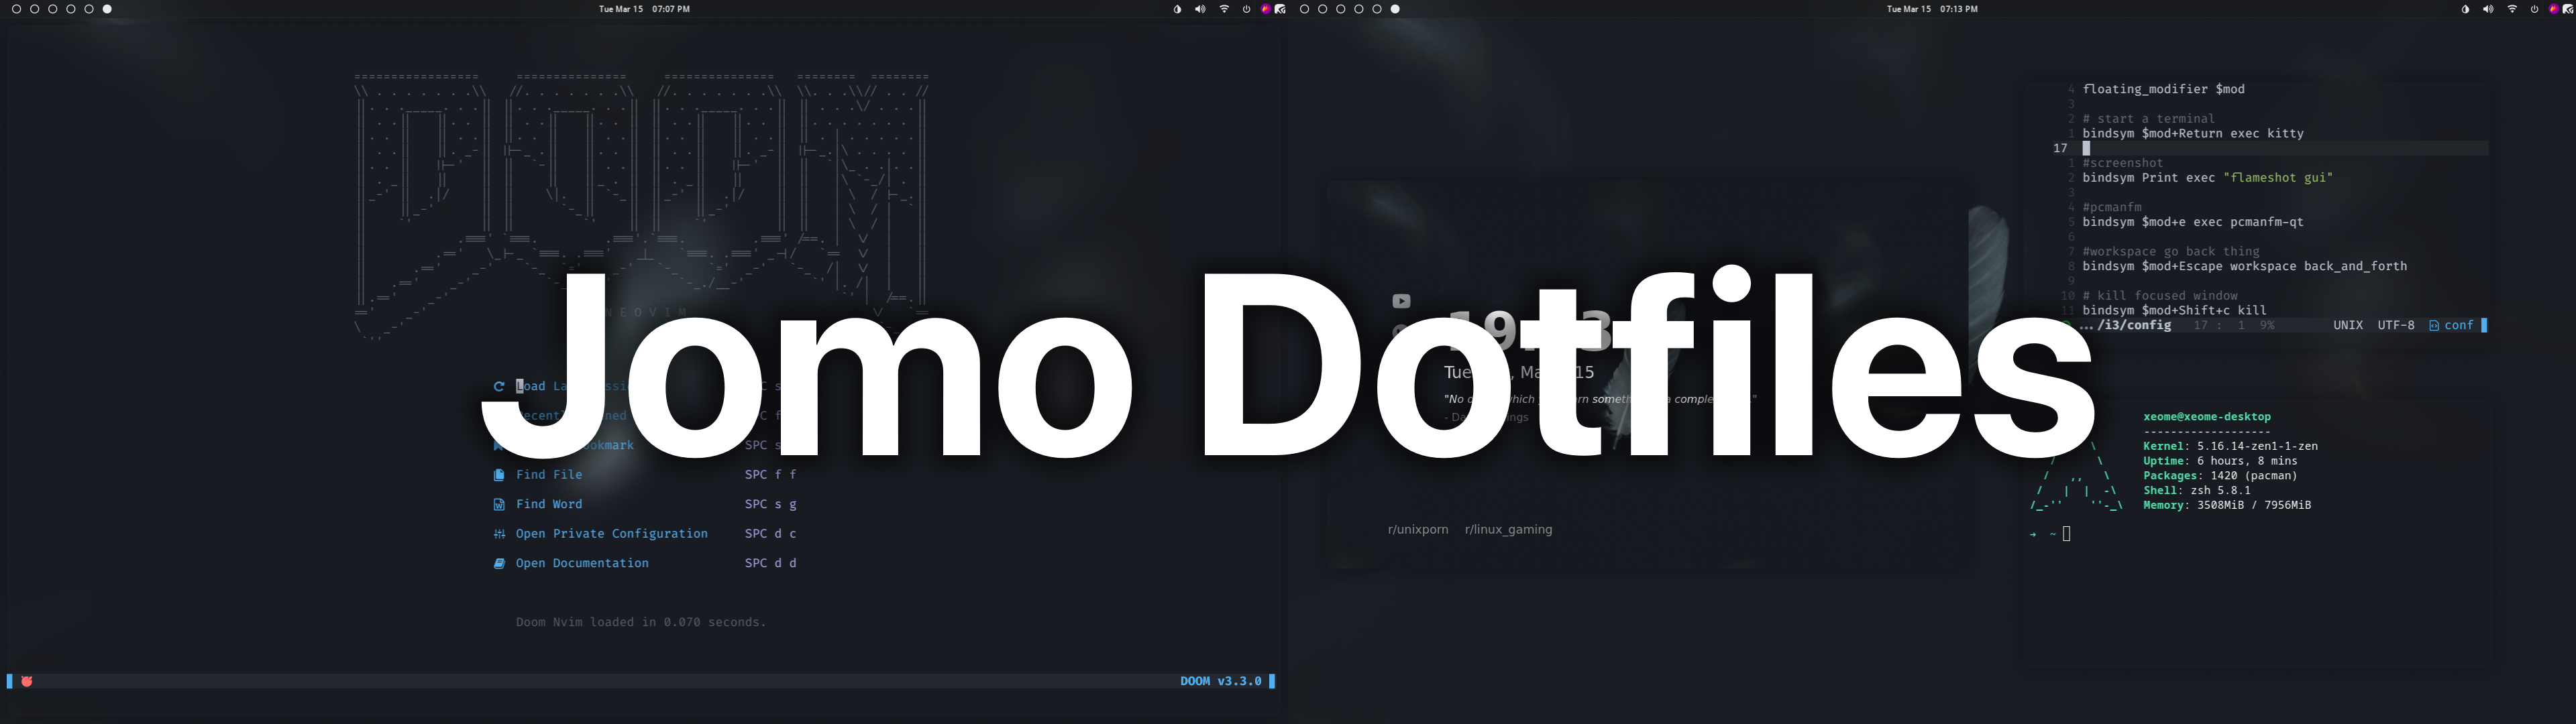Click the Load Last Session reload icon
Image resolution: width=2576 pixels, height=724 pixels.
pyautogui.click(x=499, y=386)
